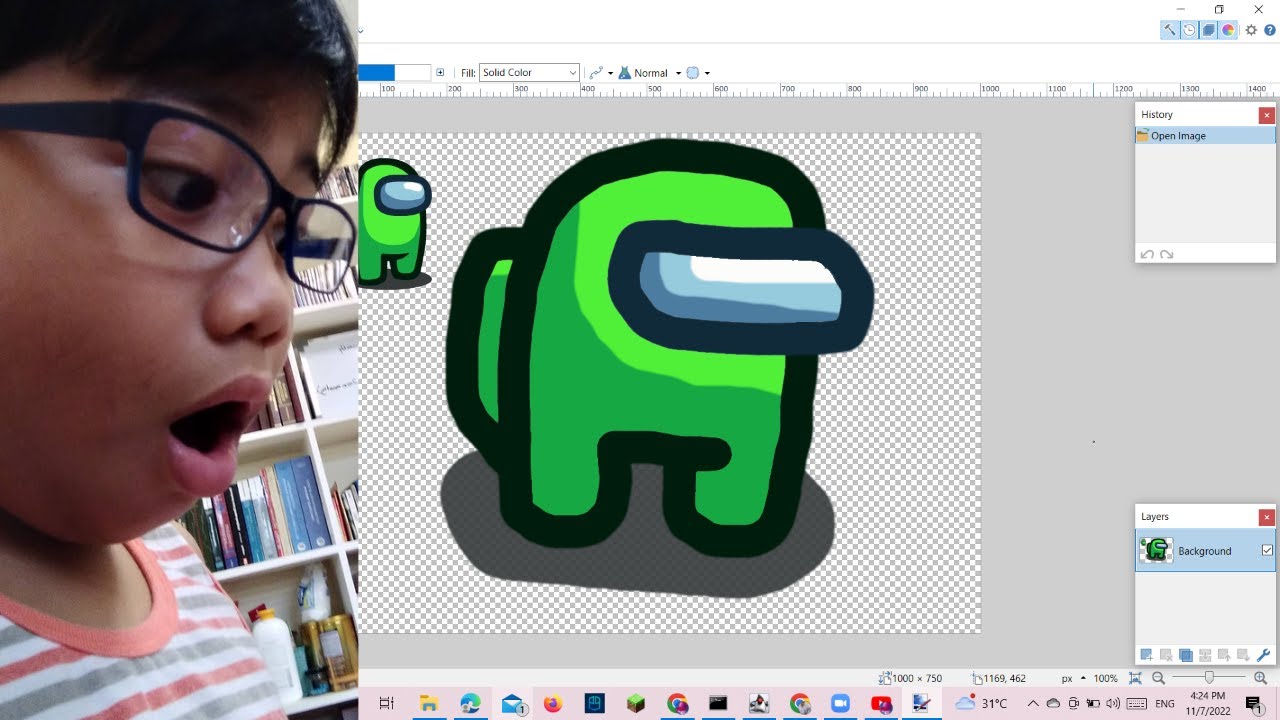Open the px units selector arrow
Viewport: 1280px width, 720px height.
click(x=1083, y=678)
